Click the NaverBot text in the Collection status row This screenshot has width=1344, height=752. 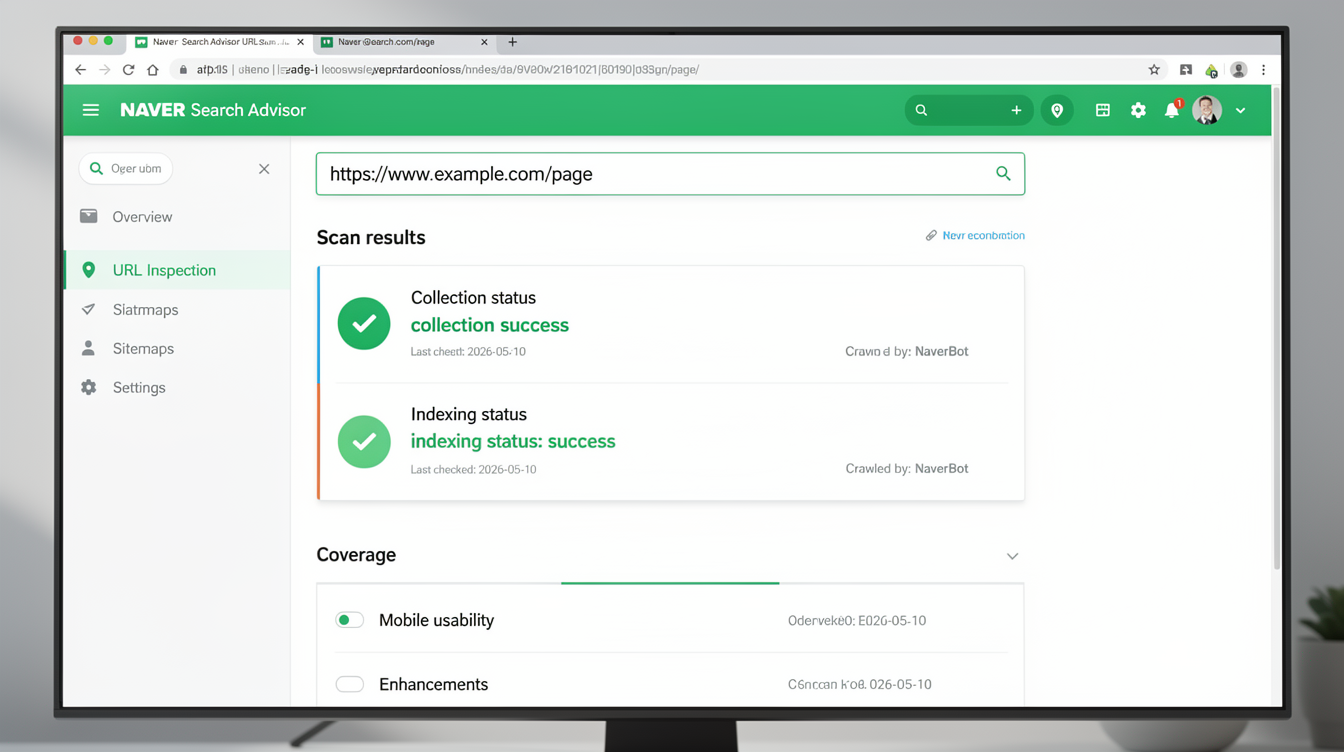pos(942,352)
